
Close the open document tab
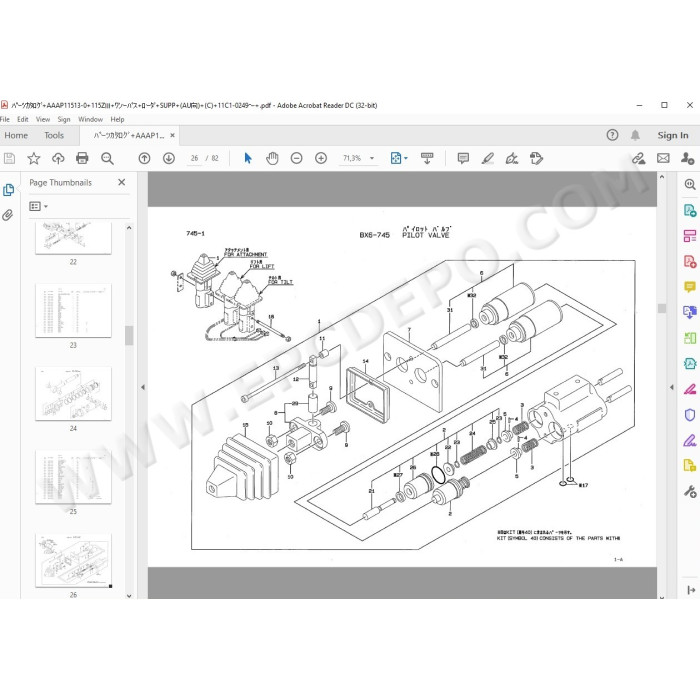tap(172, 135)
